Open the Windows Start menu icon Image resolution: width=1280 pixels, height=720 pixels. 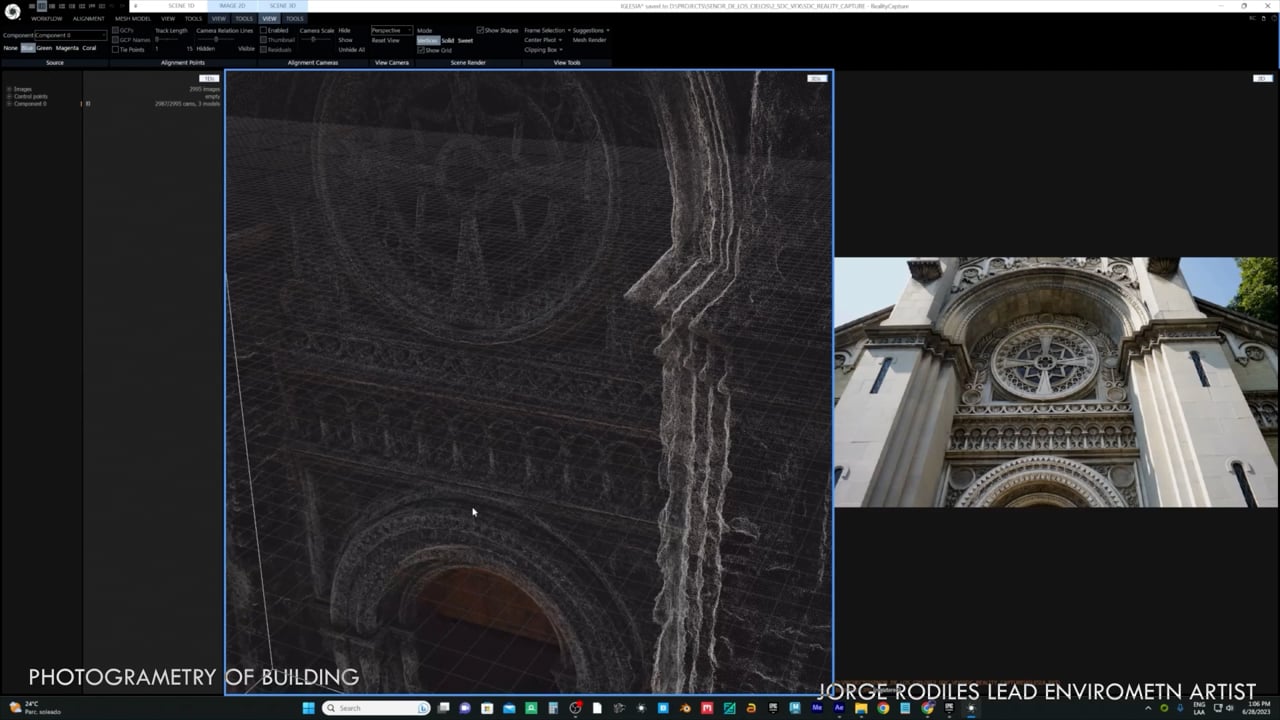[308, 708]
